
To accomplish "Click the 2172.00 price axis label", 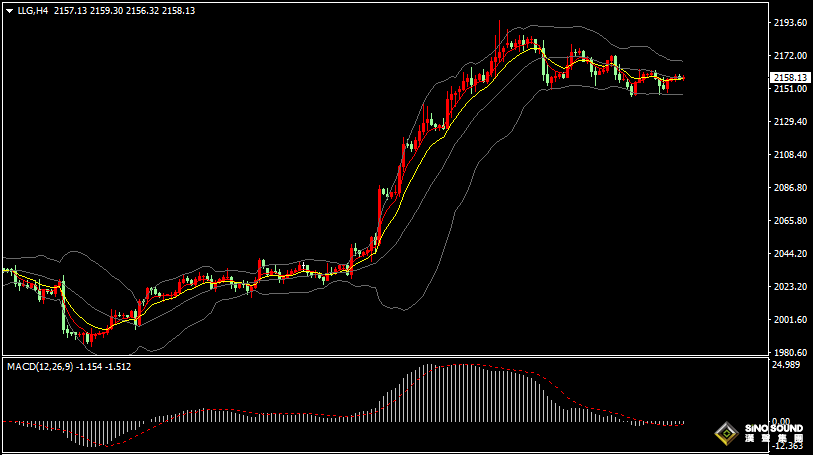I will [790, 55].
